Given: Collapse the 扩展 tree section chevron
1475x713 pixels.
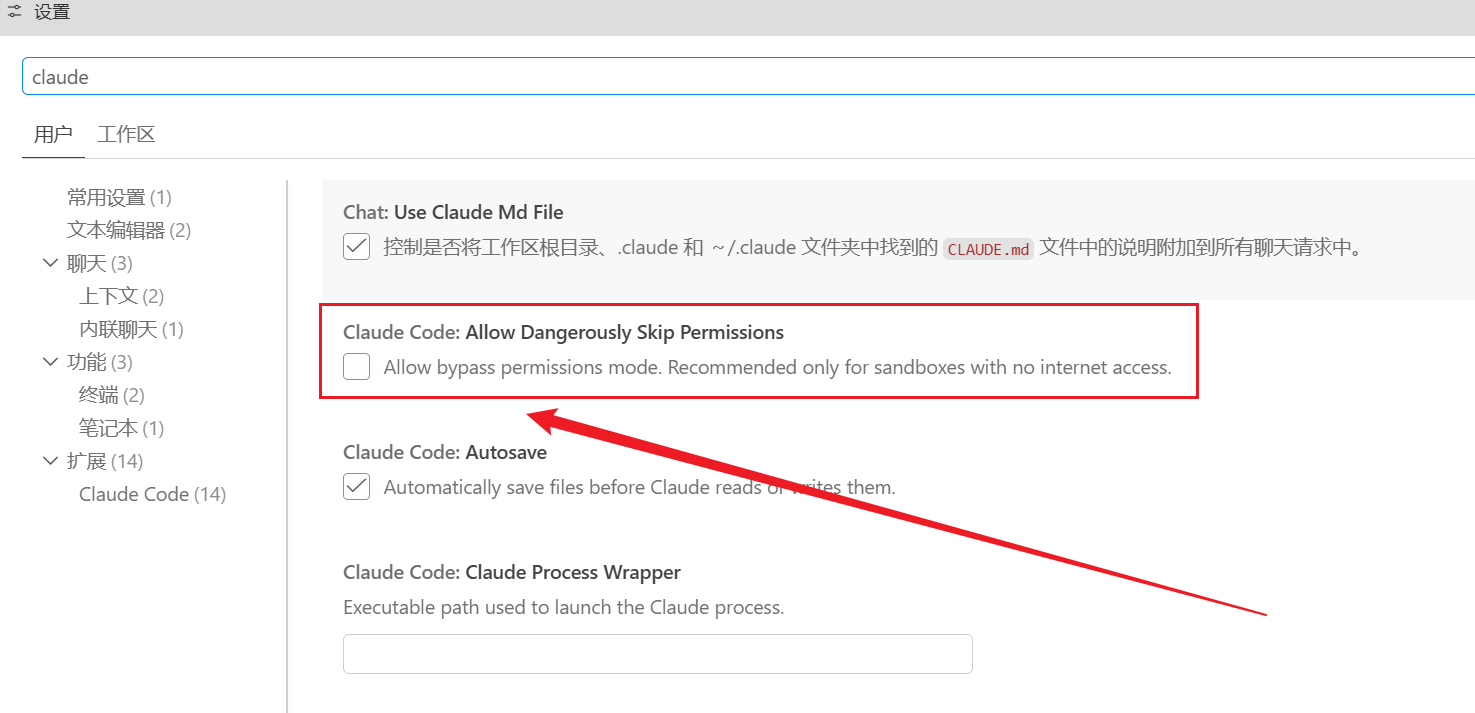Looking at the screenshot, I should (x=51, y=461).
